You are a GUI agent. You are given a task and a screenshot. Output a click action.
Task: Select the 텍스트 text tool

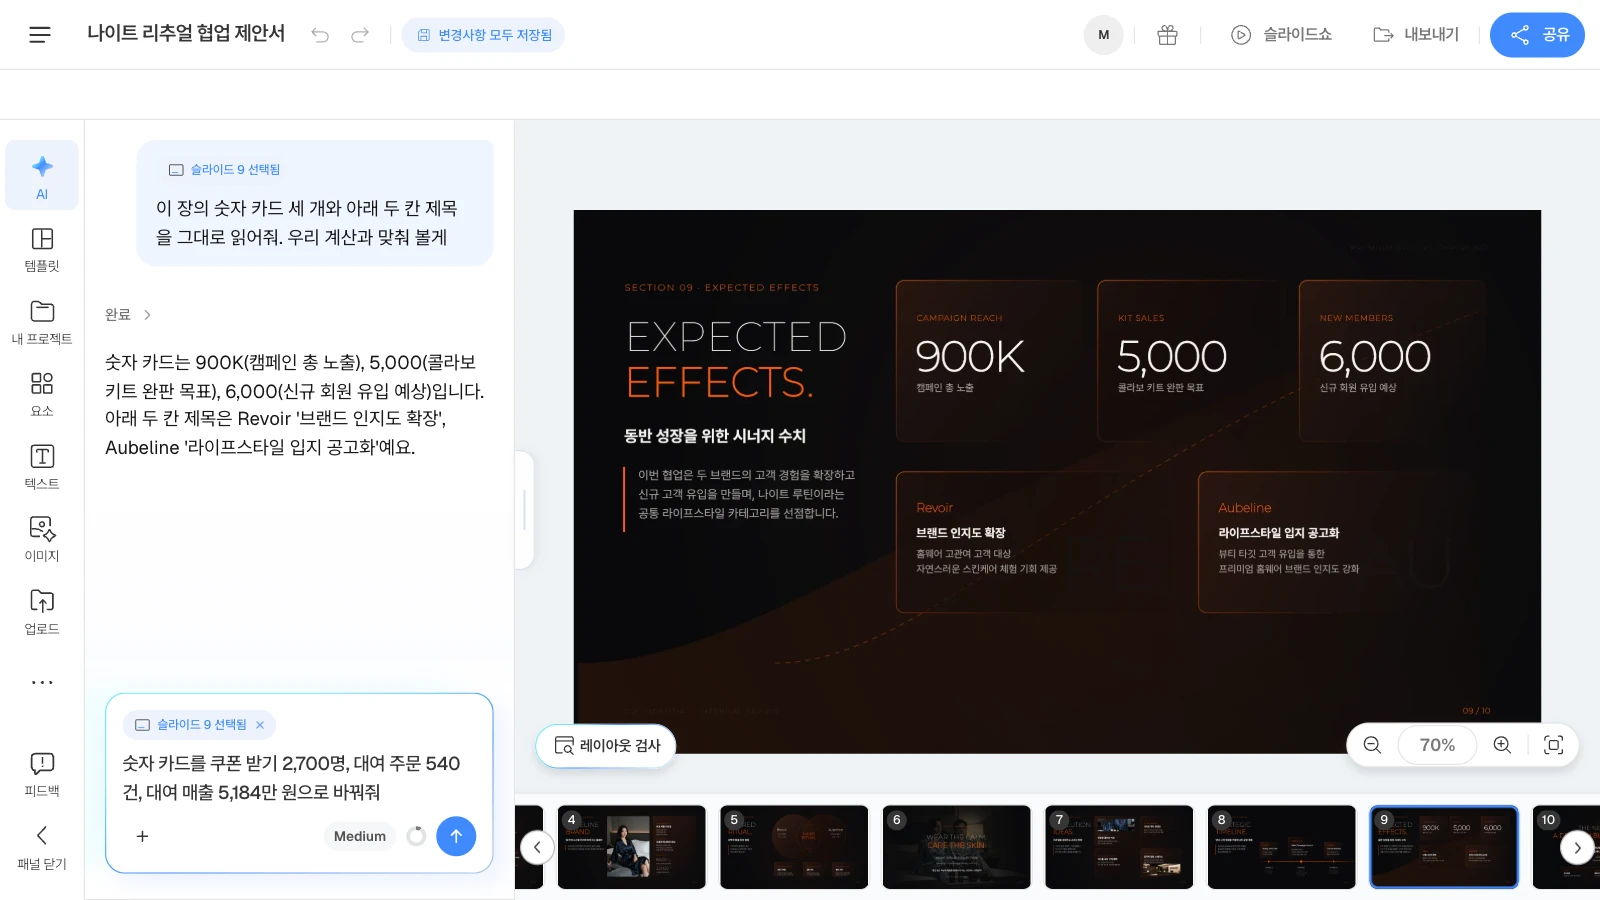(x=42, y=466)
